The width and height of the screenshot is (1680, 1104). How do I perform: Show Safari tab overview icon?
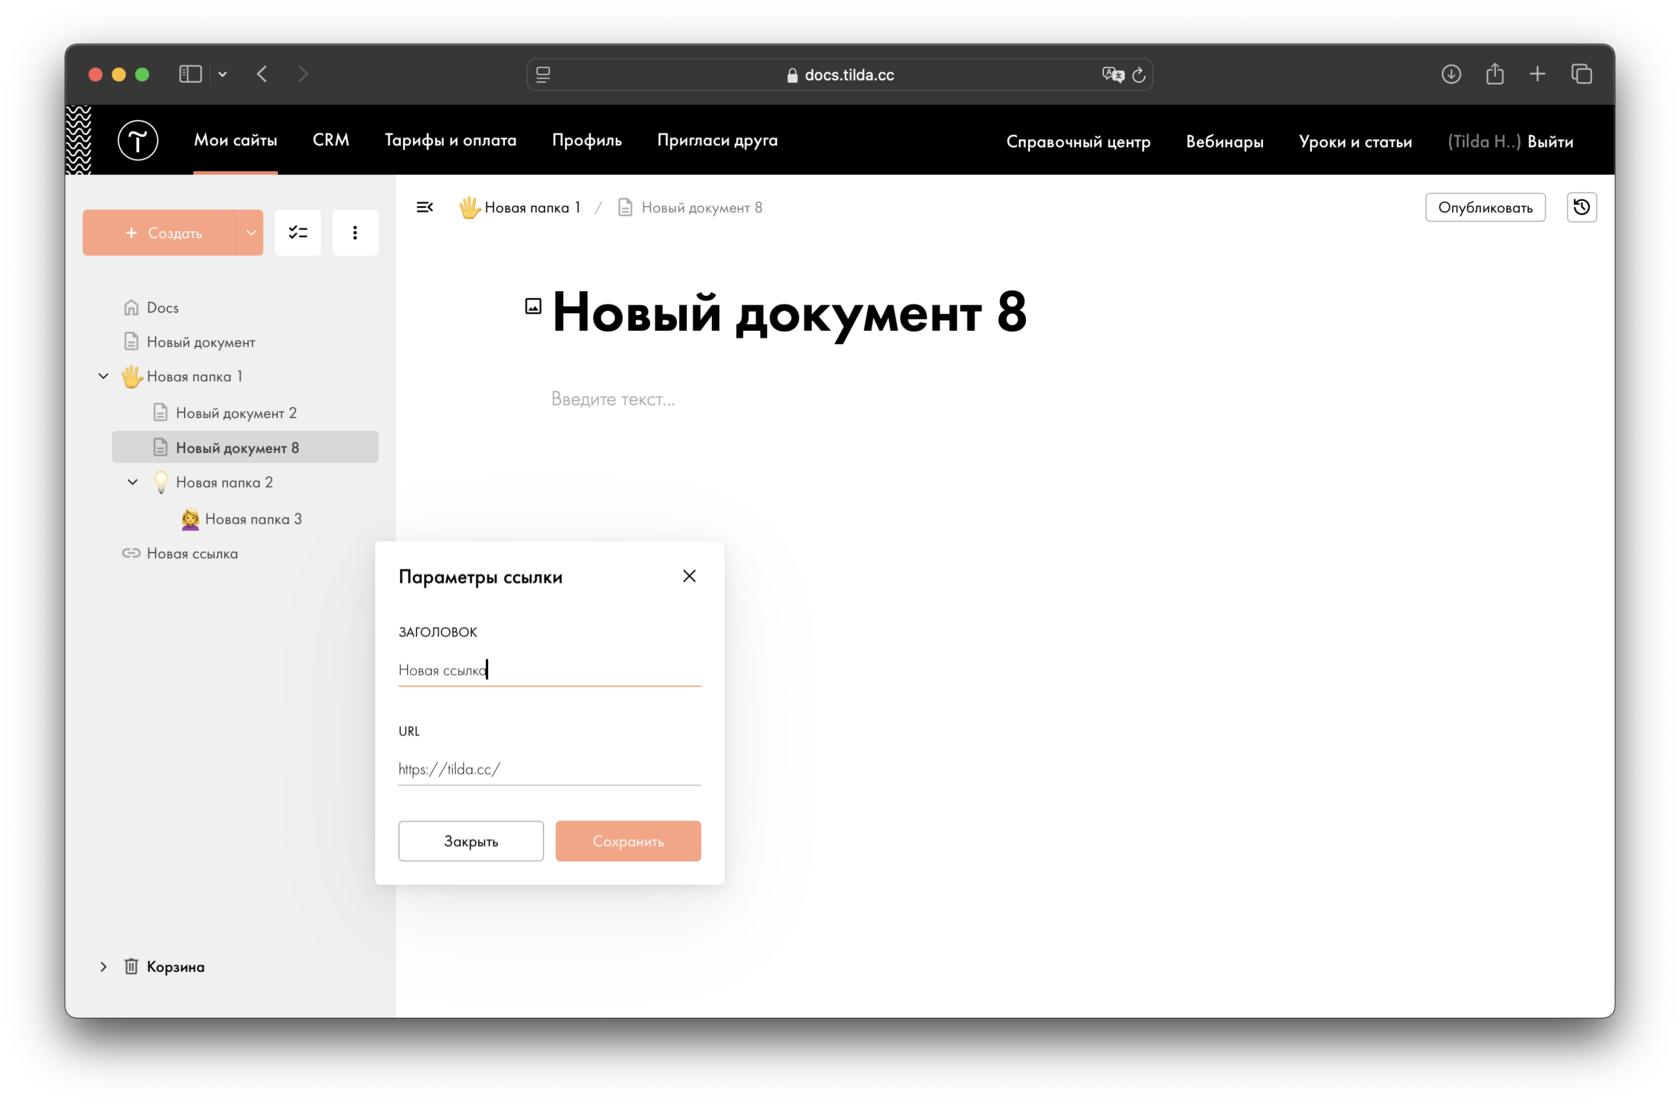click(x=1582, y=74)
